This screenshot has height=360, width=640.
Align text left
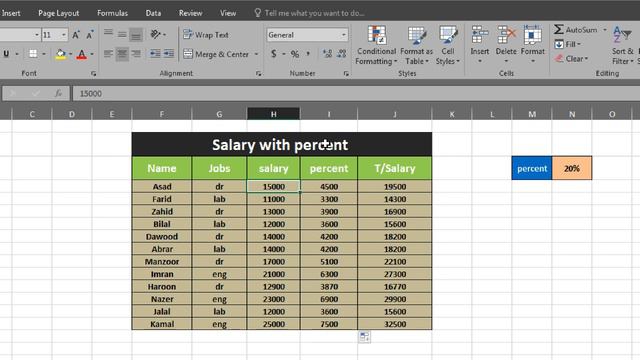[x=108, y=54]
